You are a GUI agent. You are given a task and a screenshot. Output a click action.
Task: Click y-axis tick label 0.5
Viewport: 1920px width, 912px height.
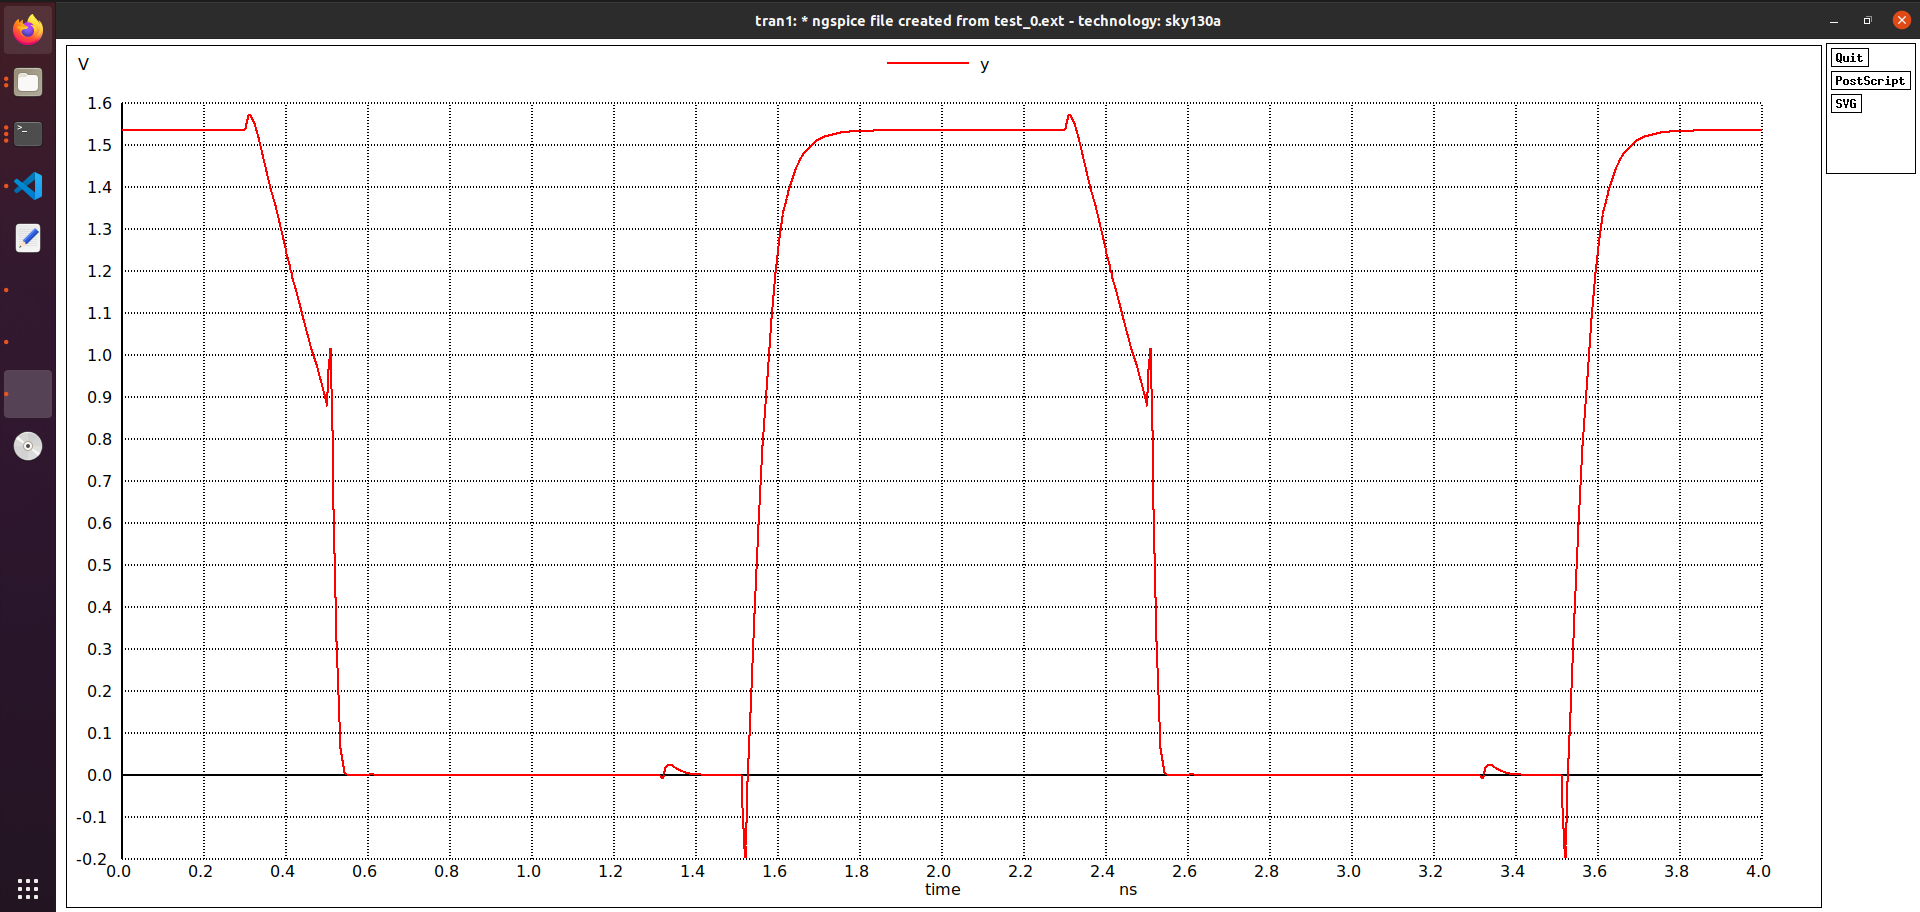[100, 565]
